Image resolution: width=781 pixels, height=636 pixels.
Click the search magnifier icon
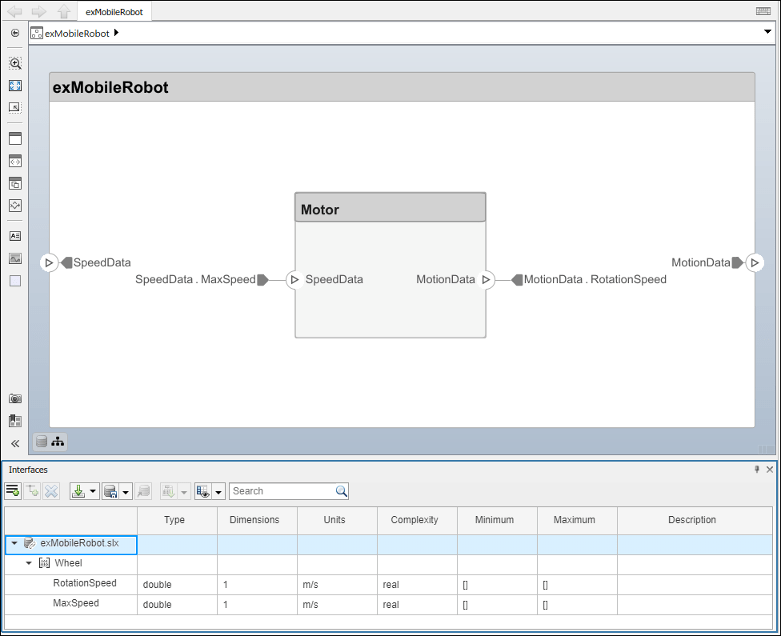[341, 491]
